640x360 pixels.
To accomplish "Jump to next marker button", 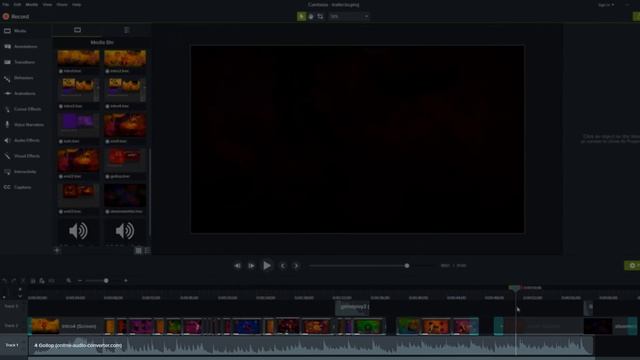I will (x=296, y=266).
